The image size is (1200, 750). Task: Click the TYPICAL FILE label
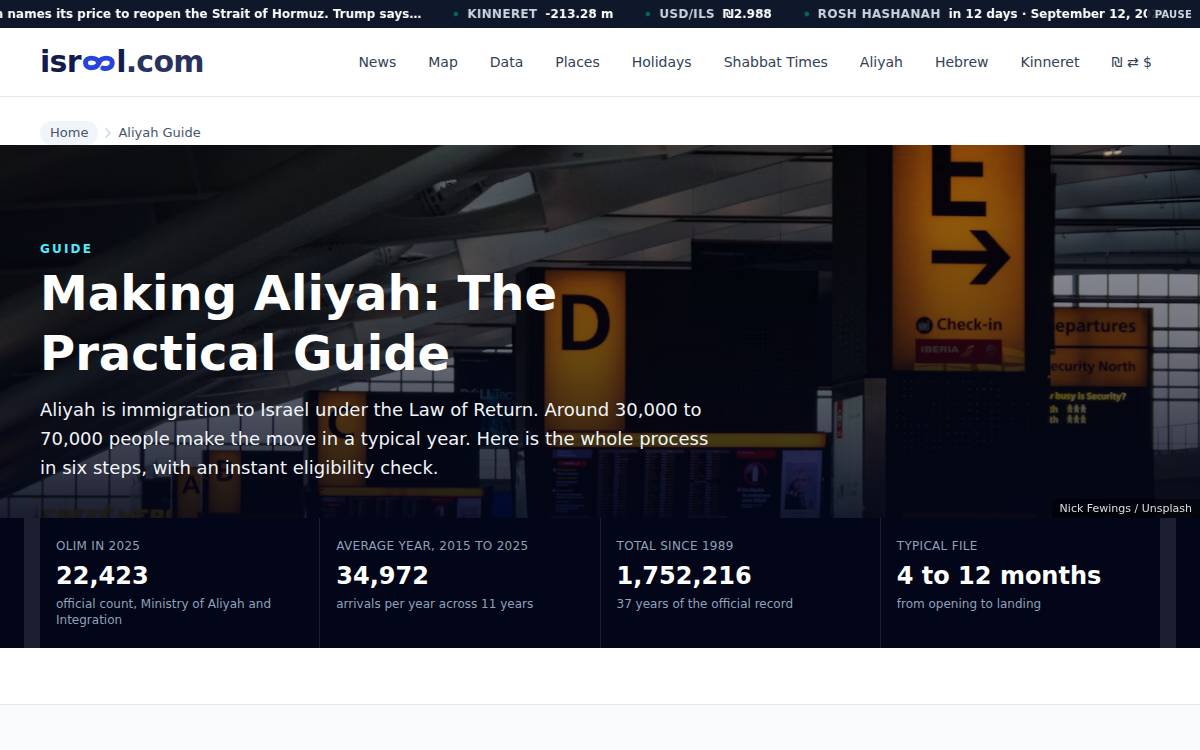coord(937,546)
